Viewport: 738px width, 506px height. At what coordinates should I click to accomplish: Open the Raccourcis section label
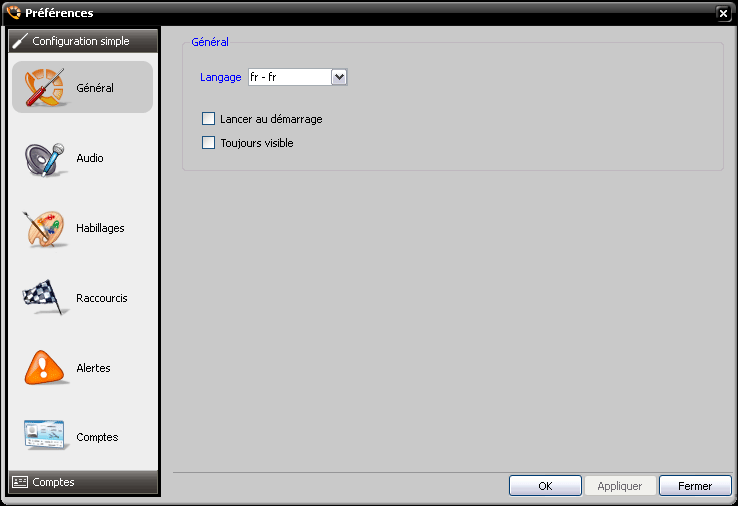coord(102,298)
